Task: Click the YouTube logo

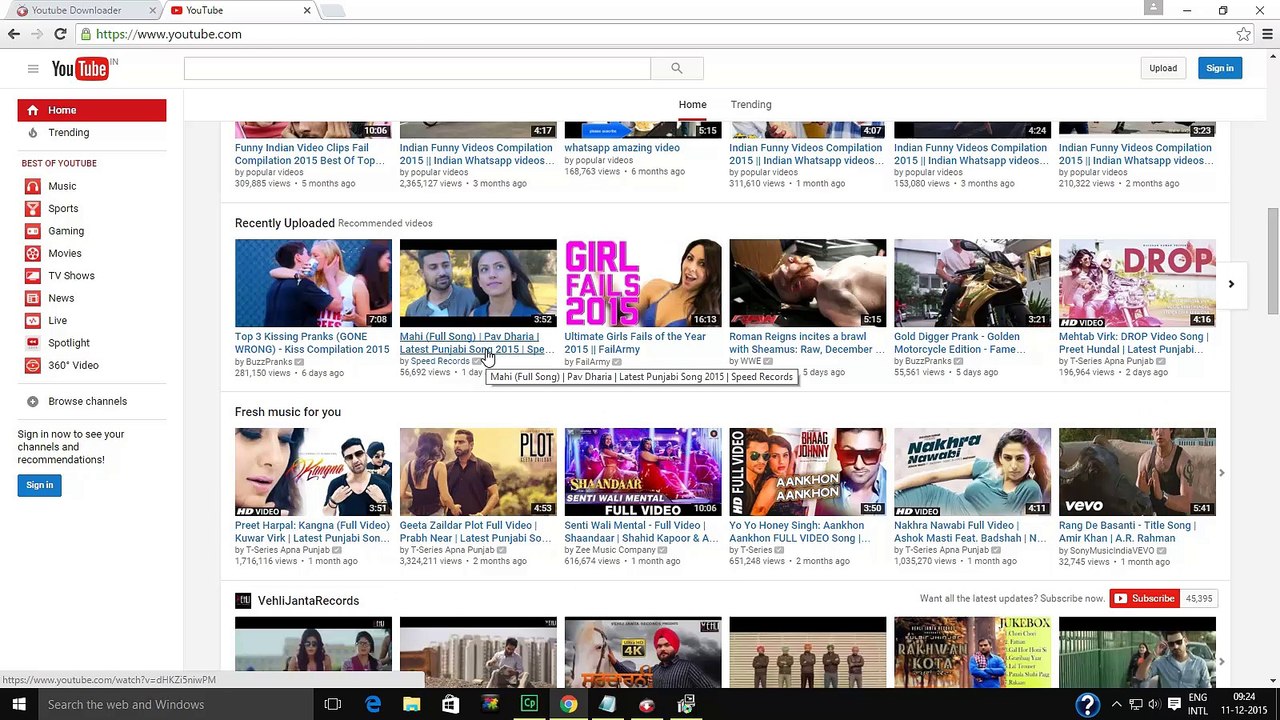Action: pos(80,68)
